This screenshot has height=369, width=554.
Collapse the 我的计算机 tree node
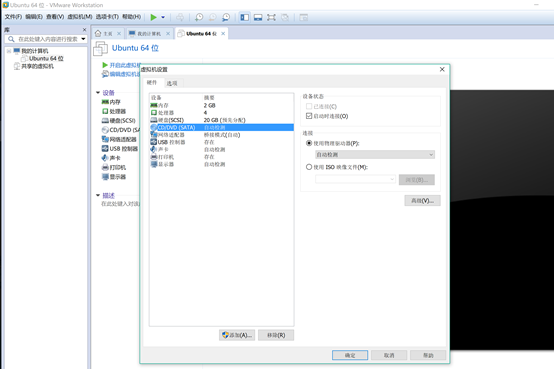pos(9,51)
